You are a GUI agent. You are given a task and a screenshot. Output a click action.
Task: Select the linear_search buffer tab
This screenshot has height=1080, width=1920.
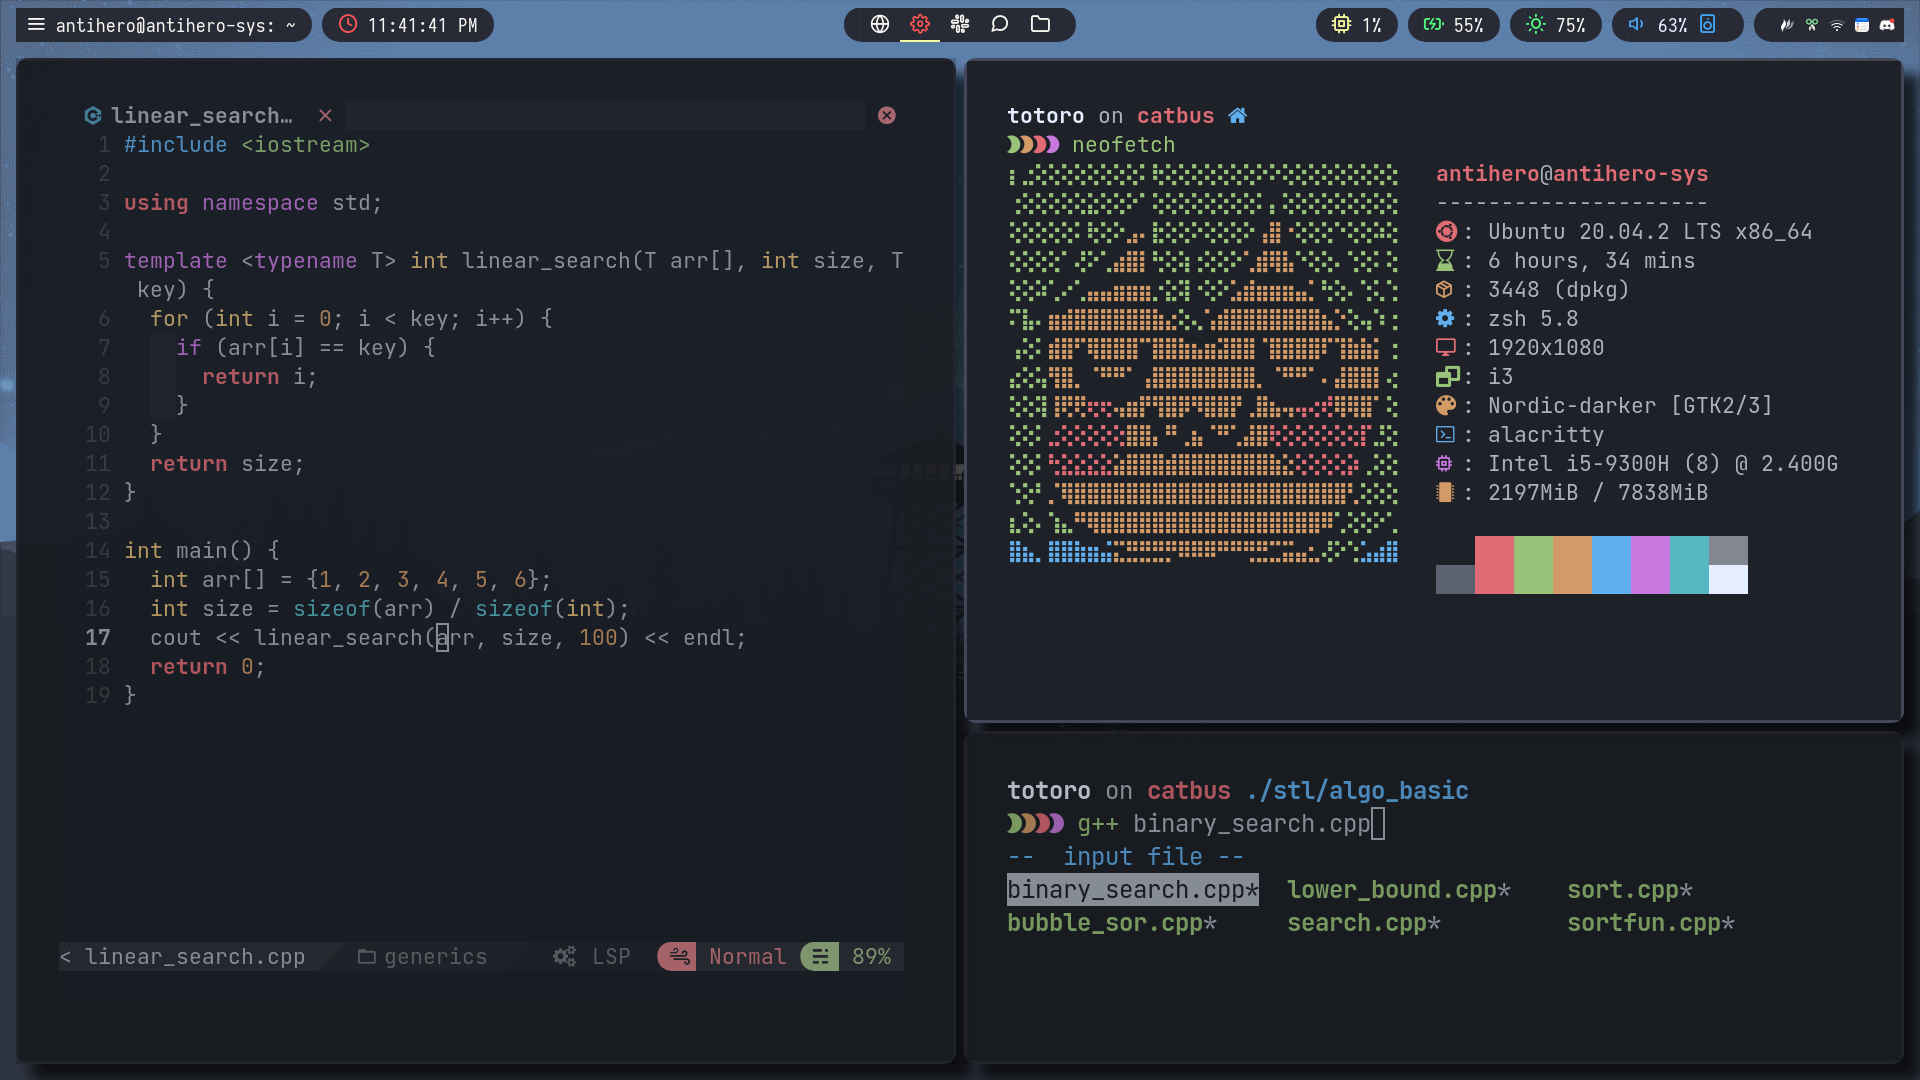pos(200,116)
